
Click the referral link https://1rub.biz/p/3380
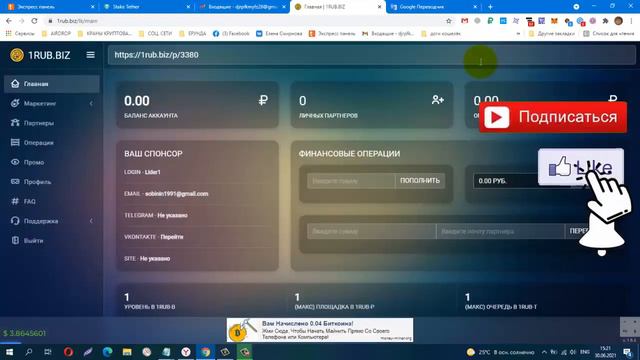pyautogui.click(x=156, y=55)
